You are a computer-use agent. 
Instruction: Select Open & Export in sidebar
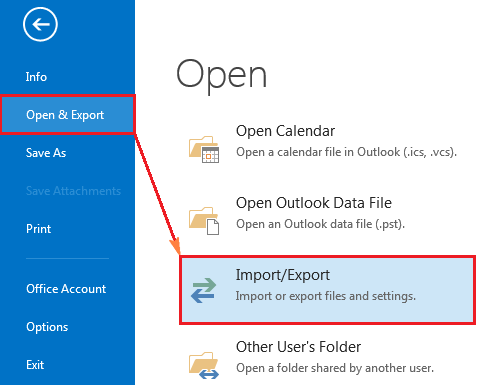pos(68,115)
